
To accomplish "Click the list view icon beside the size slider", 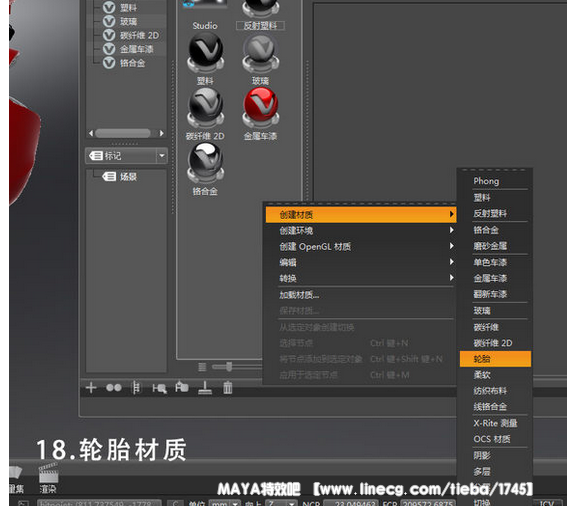I will (202, 367).
